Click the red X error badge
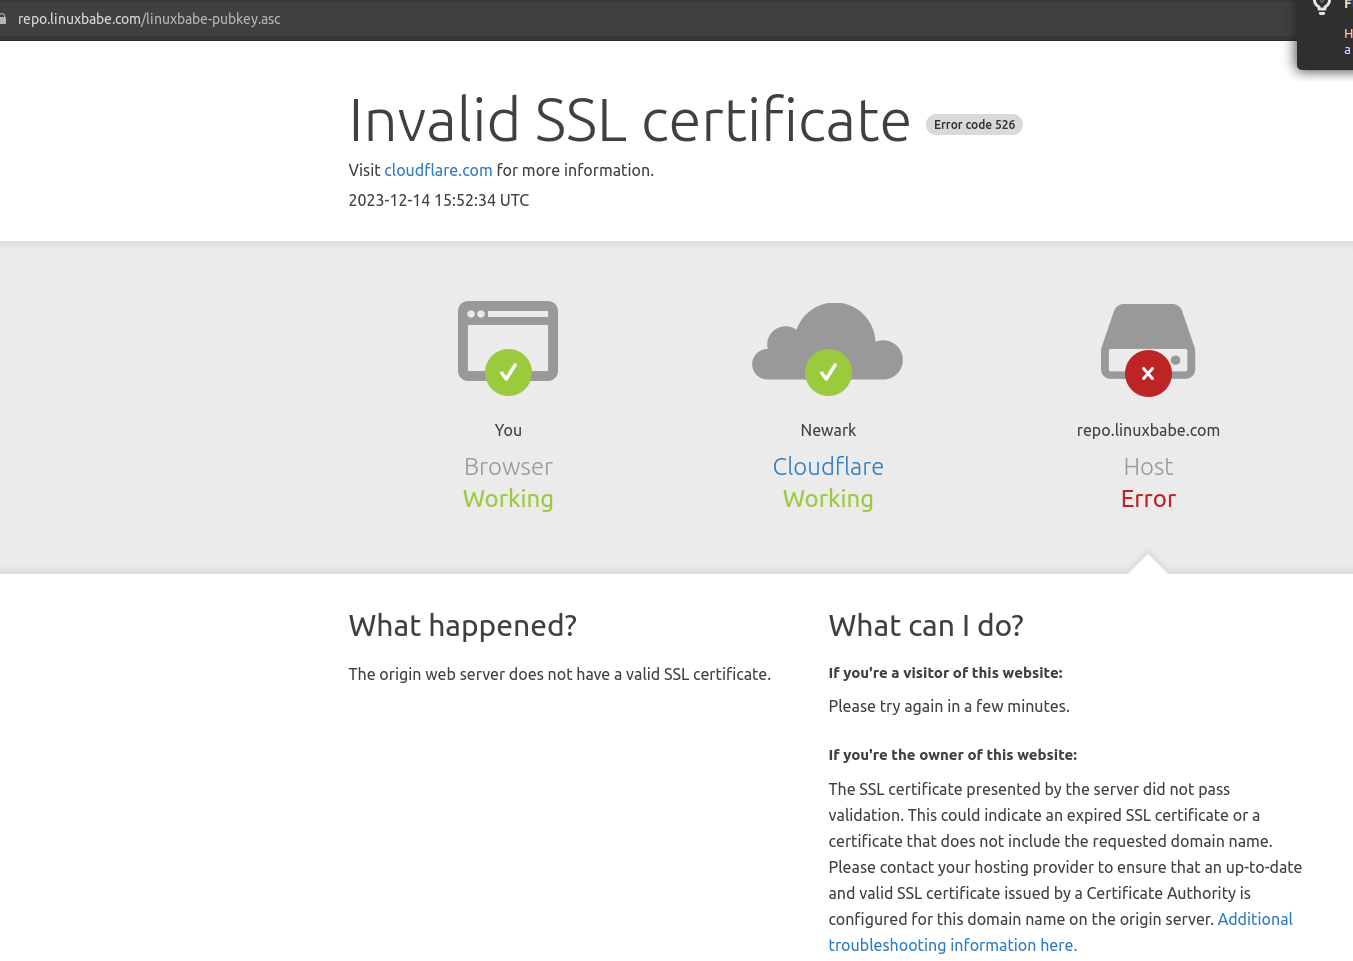This screenshot has width=1353, height=961. [x=1148, y=373]
